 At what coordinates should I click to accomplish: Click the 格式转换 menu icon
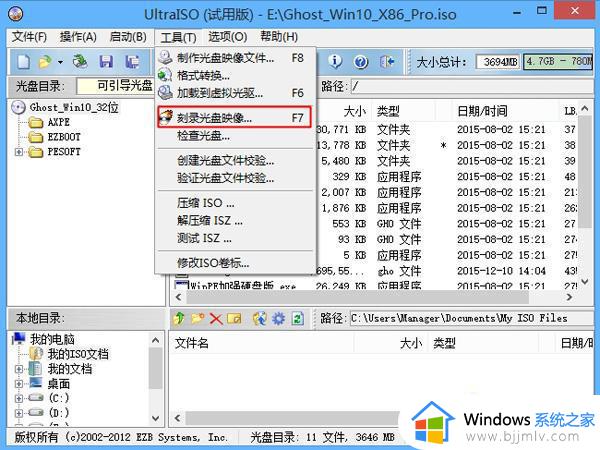pos(165,75)
